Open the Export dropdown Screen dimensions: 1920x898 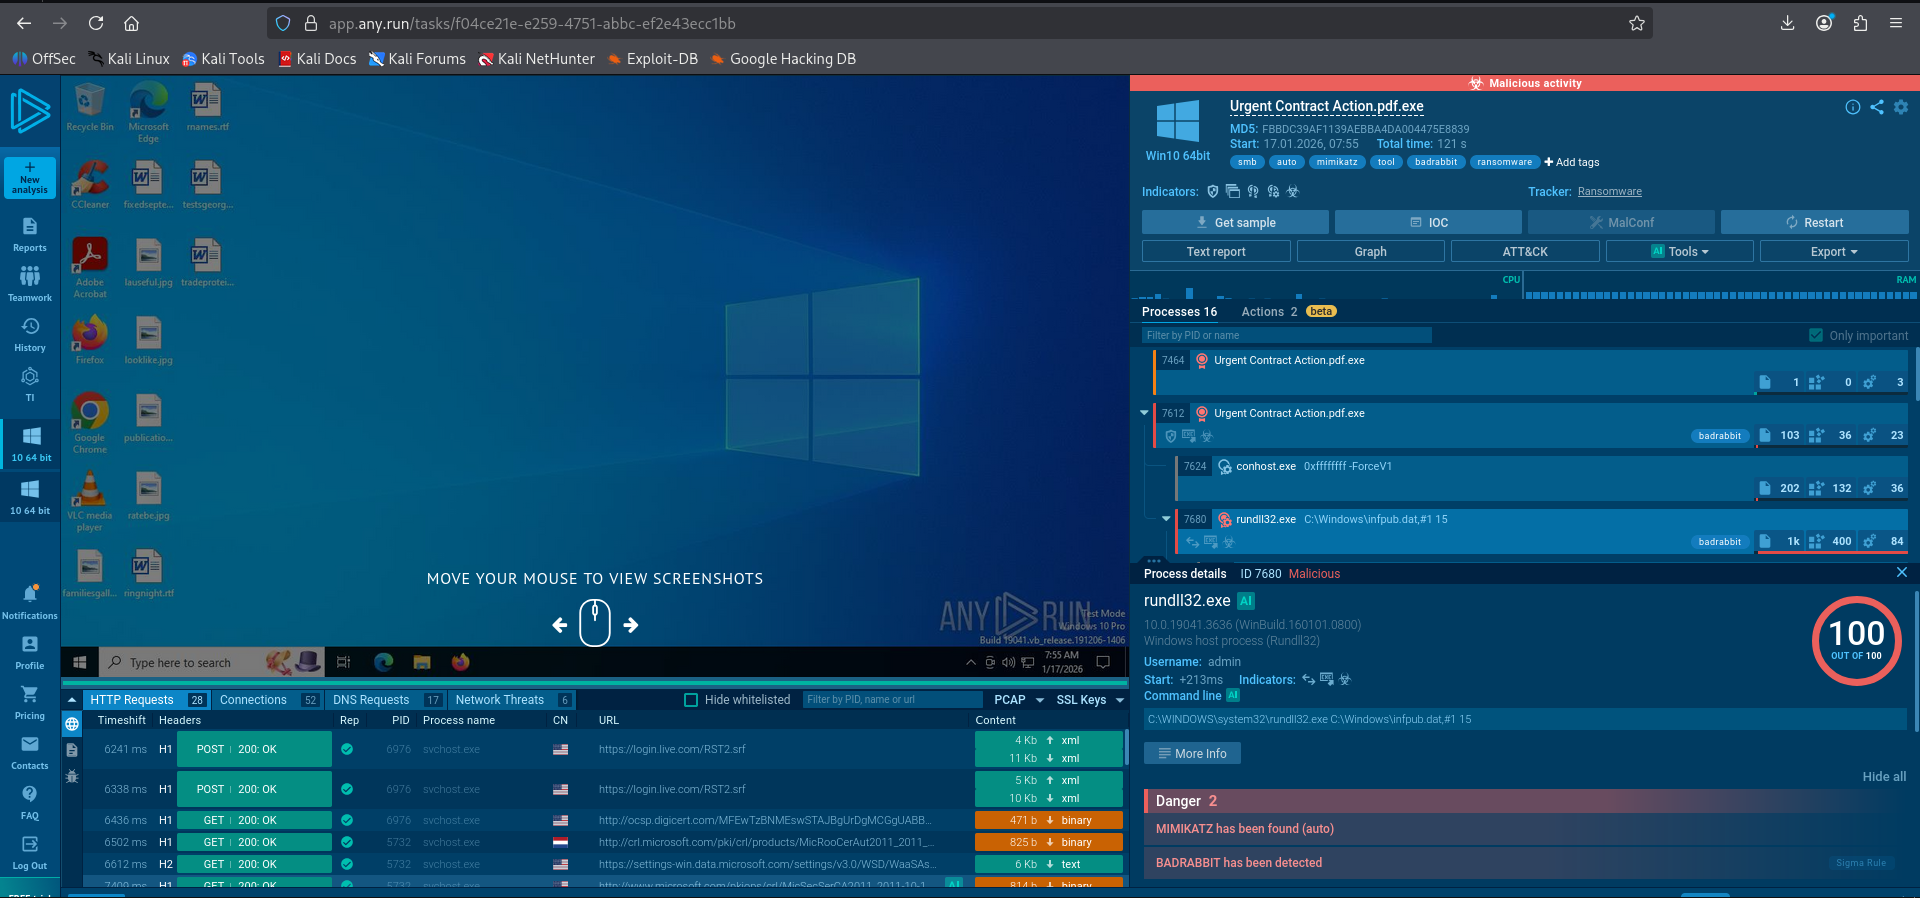(x=1834, y=252)
